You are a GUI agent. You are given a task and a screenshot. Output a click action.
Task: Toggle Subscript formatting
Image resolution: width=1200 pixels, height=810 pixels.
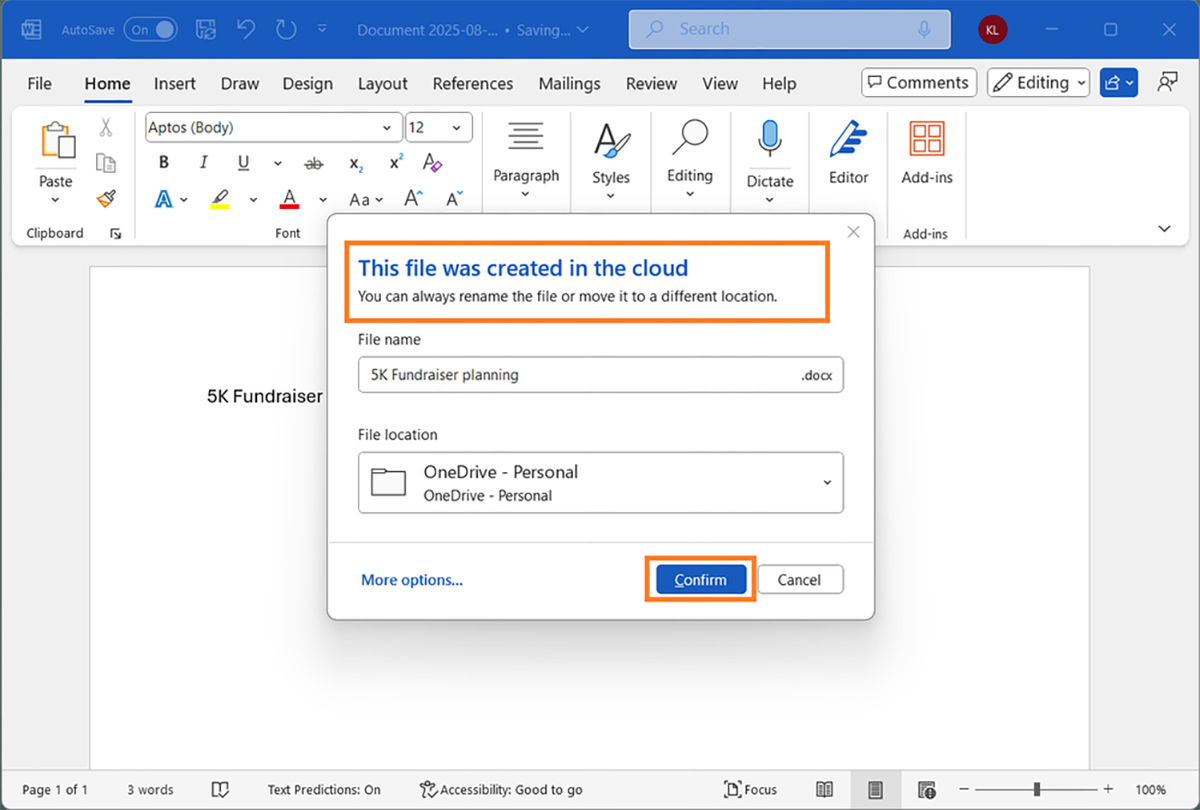pos(356,163)
